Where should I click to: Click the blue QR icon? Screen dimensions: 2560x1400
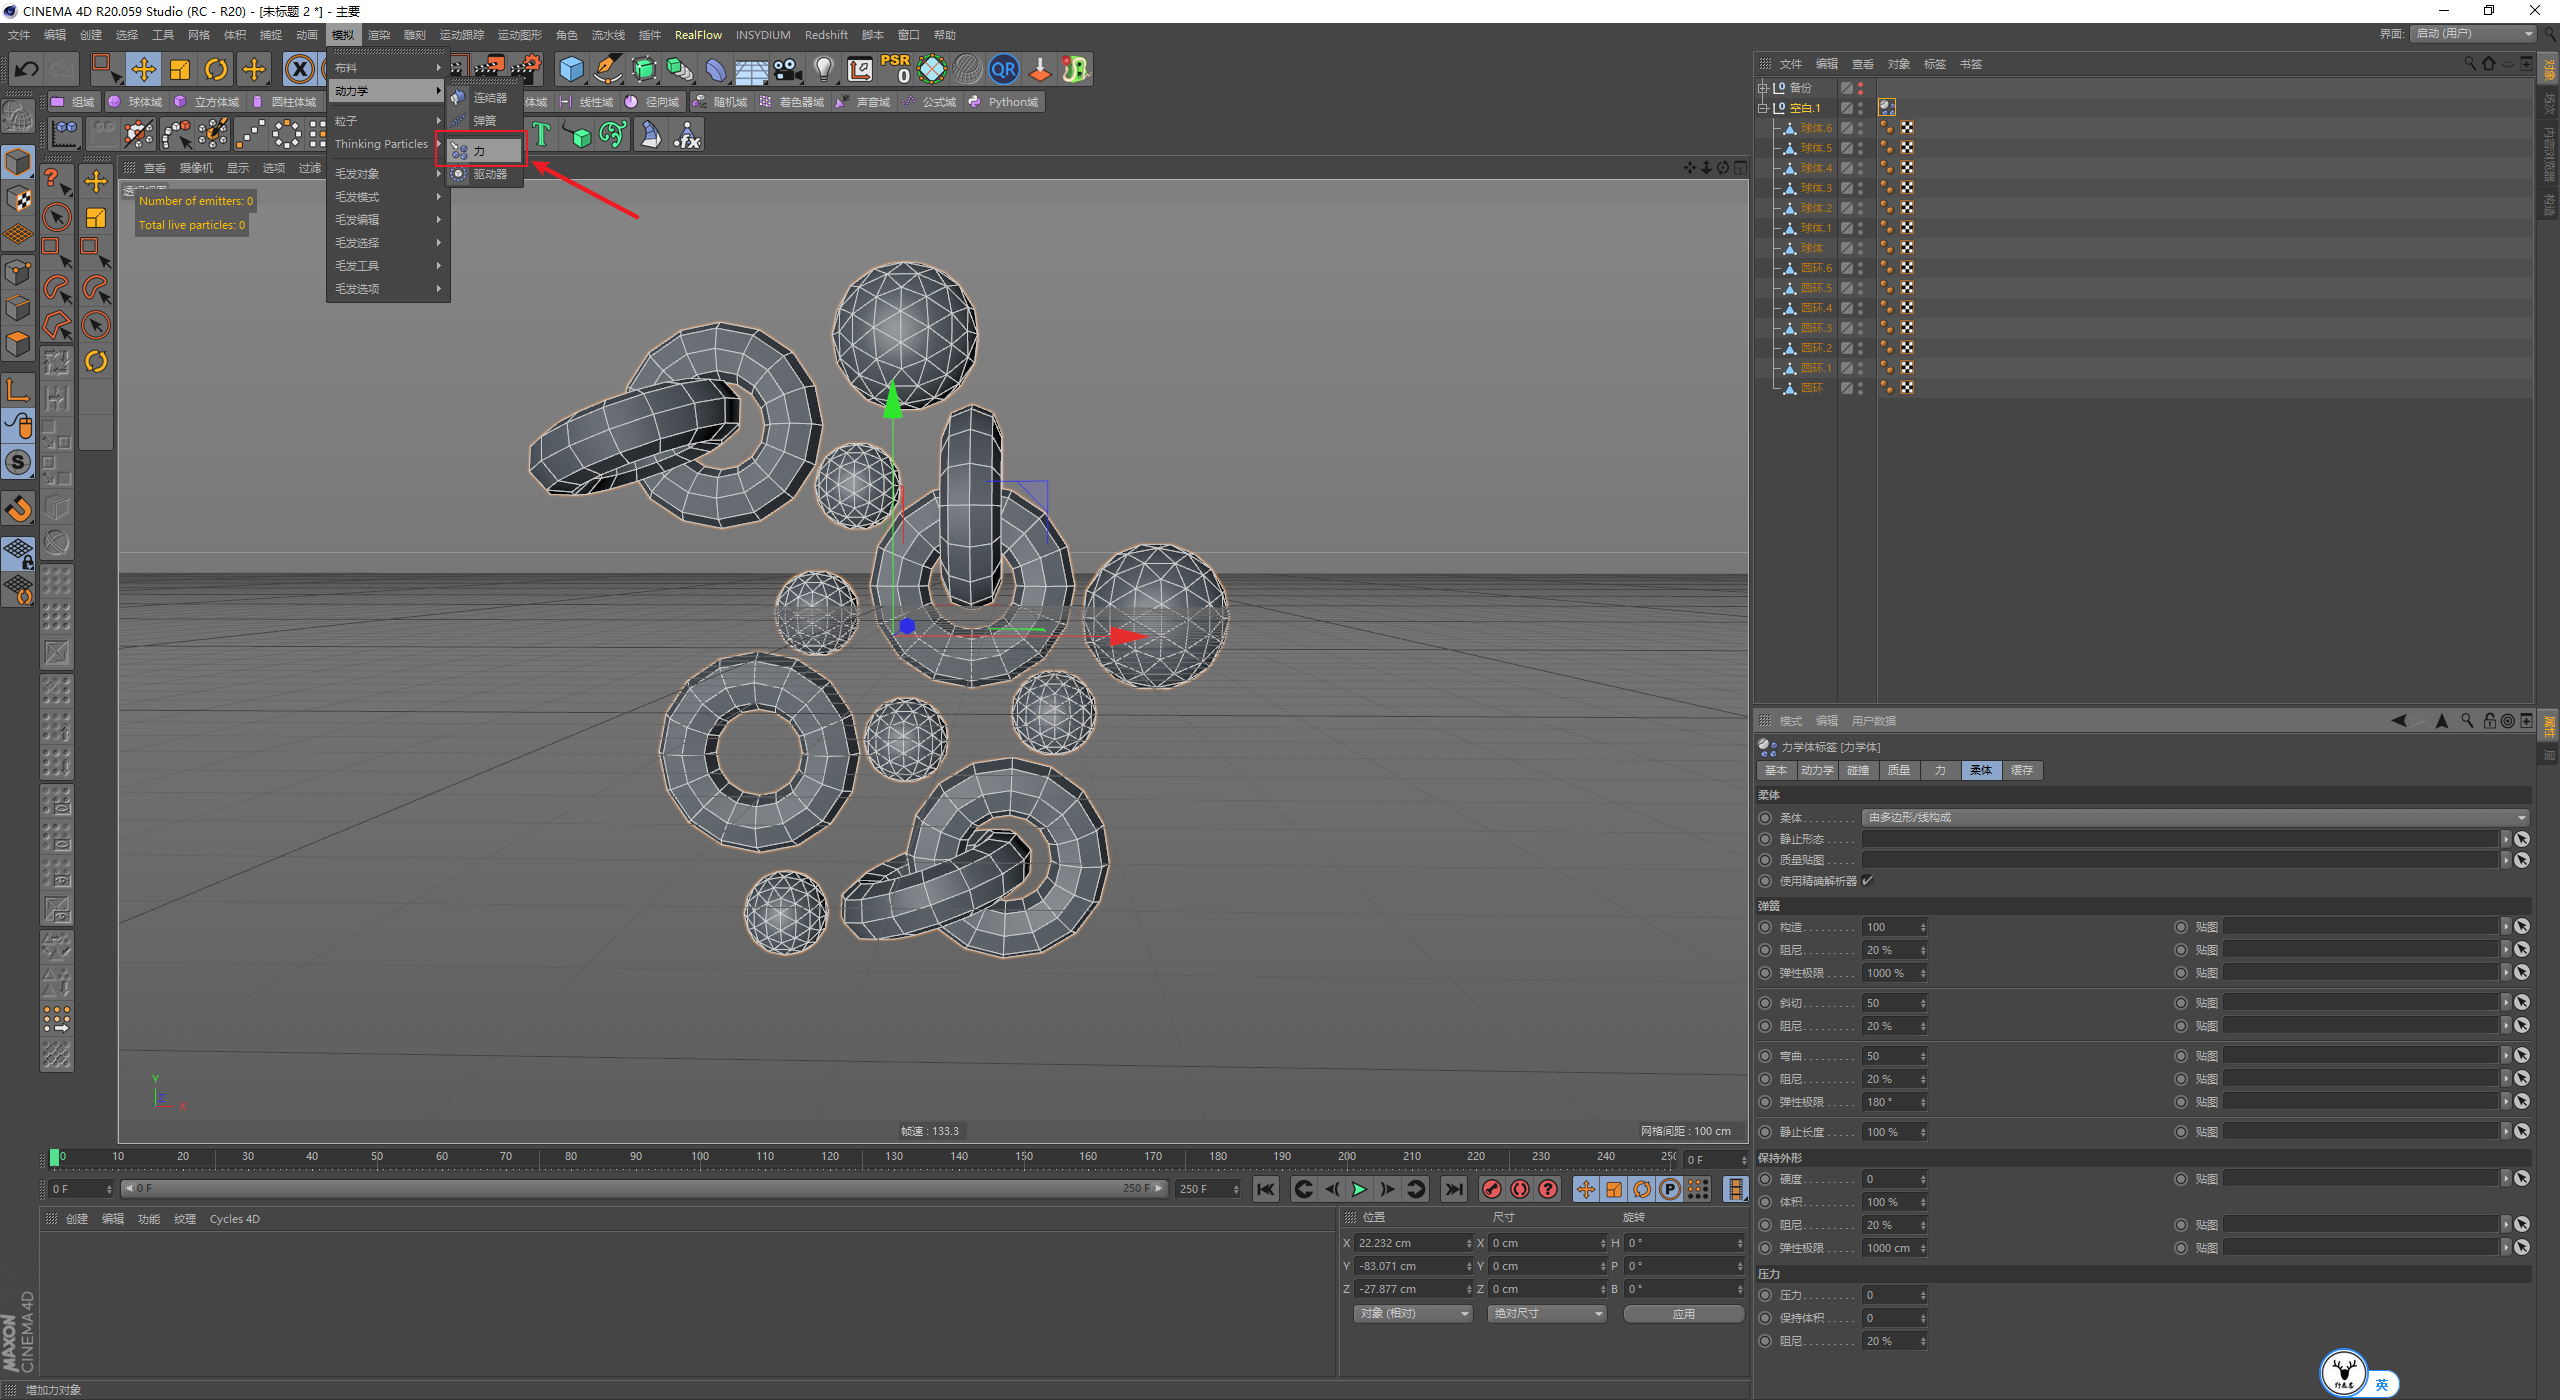pyautogui.click(x=1003, y=69)
